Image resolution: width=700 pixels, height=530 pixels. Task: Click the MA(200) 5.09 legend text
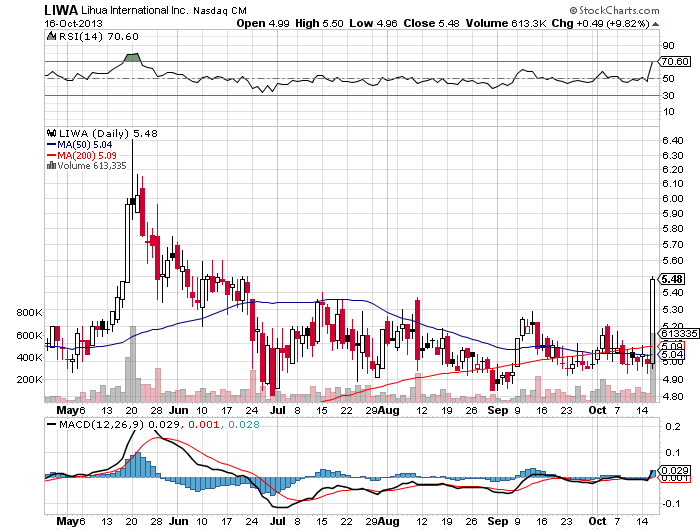(87, 155)
